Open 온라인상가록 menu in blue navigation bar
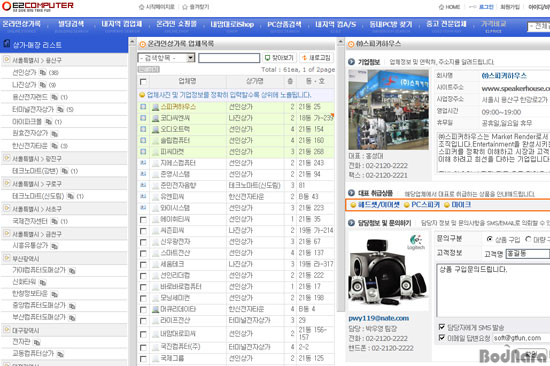This screenshot has height=366, width=550. (21, 24)
